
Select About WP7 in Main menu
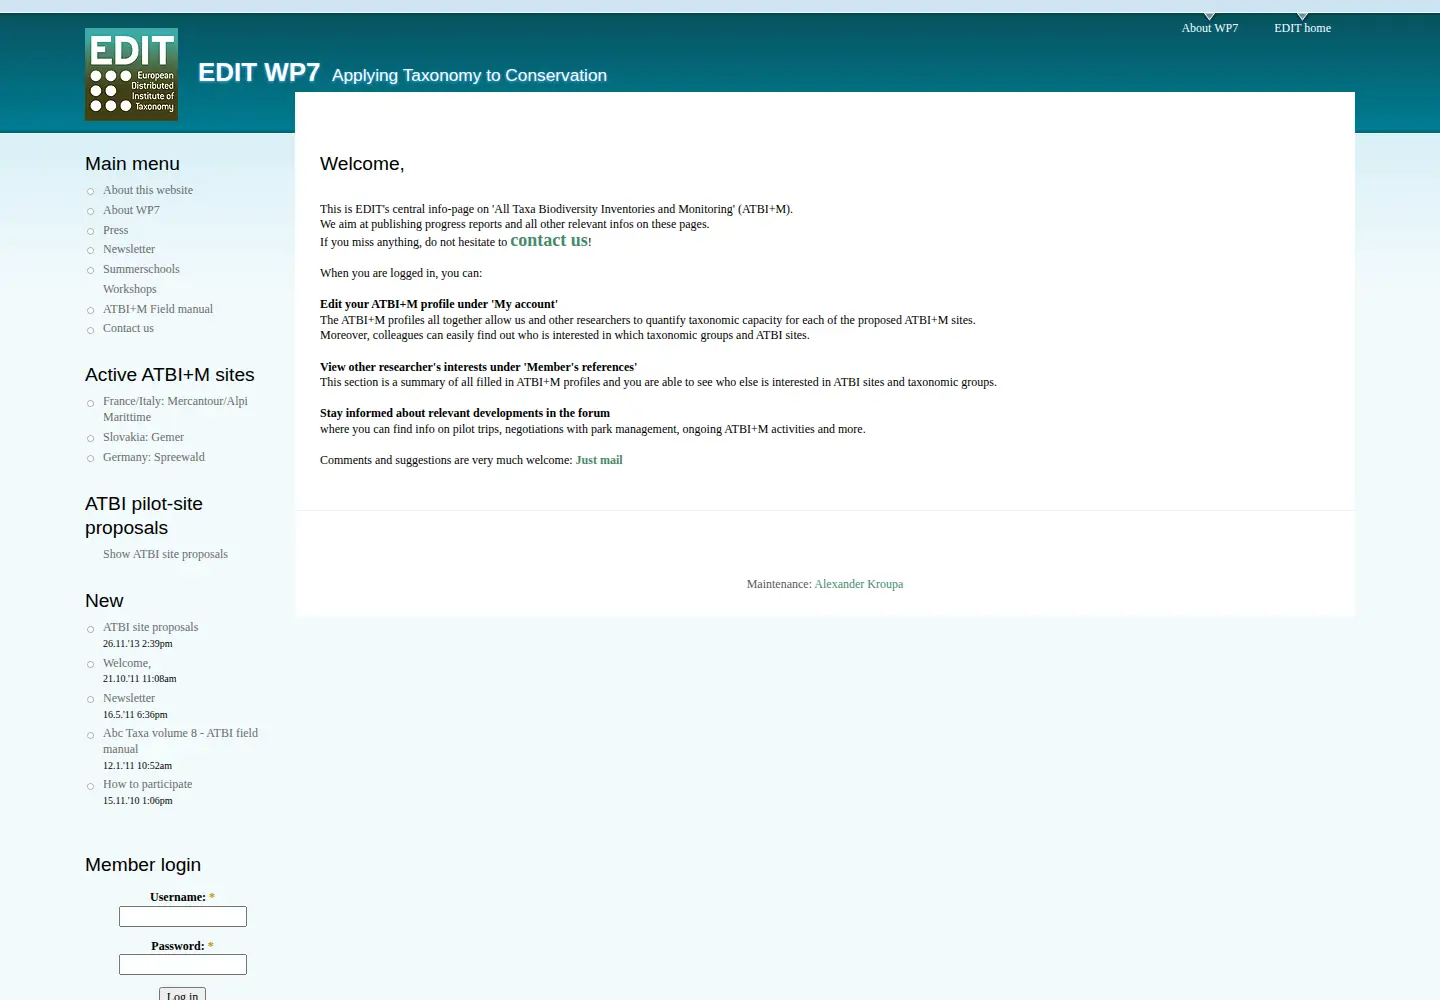click(x=131, y=210)
